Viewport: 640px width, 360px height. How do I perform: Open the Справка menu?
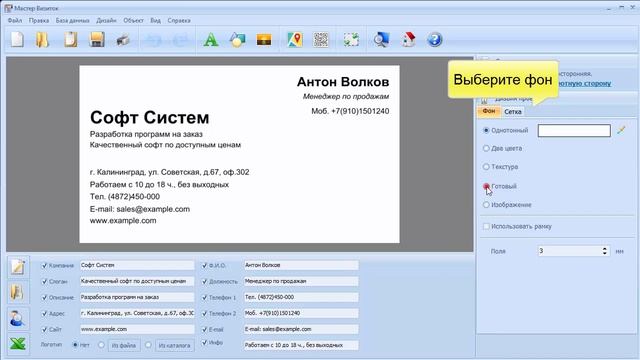pos(179,20)
